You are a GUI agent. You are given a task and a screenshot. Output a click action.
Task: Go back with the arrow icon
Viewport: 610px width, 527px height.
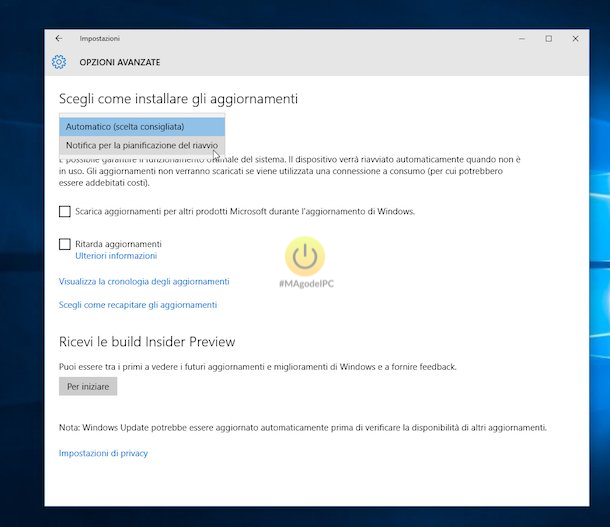click(x=59, y=38)
